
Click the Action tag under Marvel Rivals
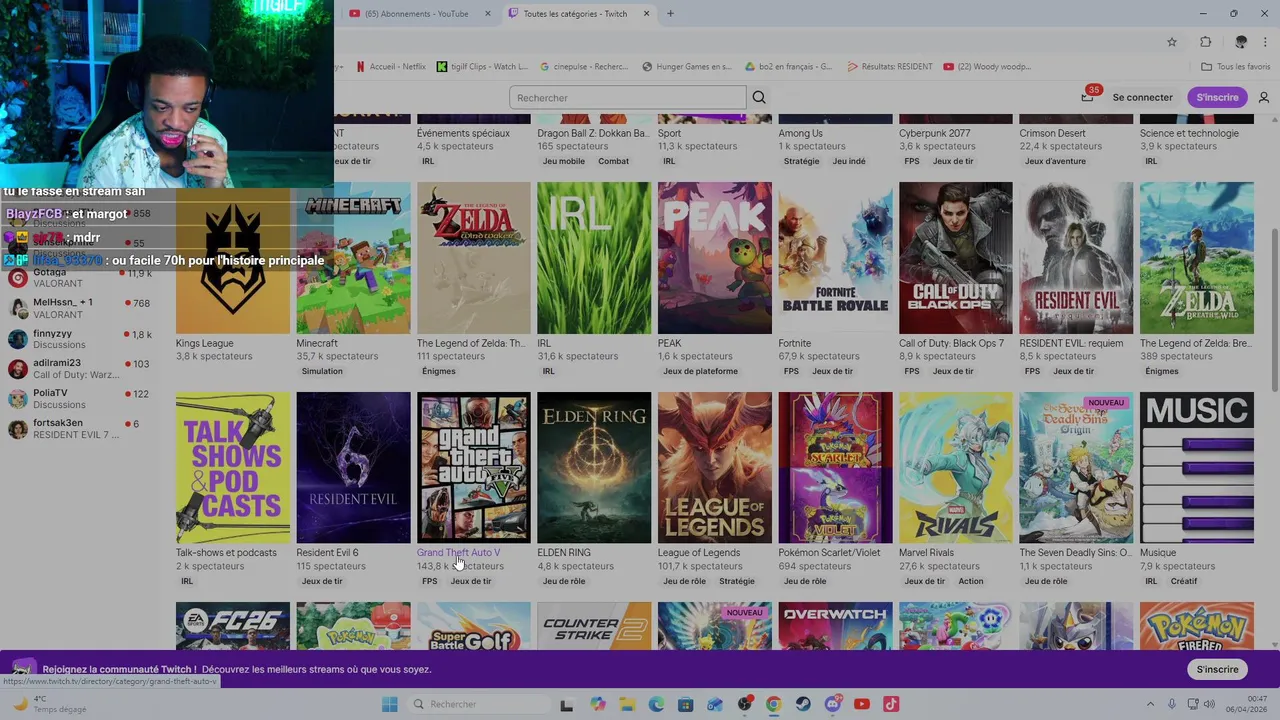[971, 581]
